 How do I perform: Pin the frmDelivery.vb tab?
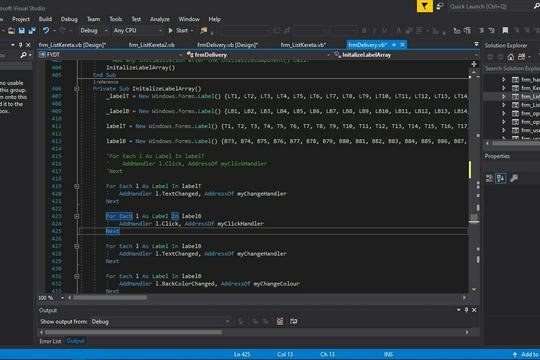394,45
